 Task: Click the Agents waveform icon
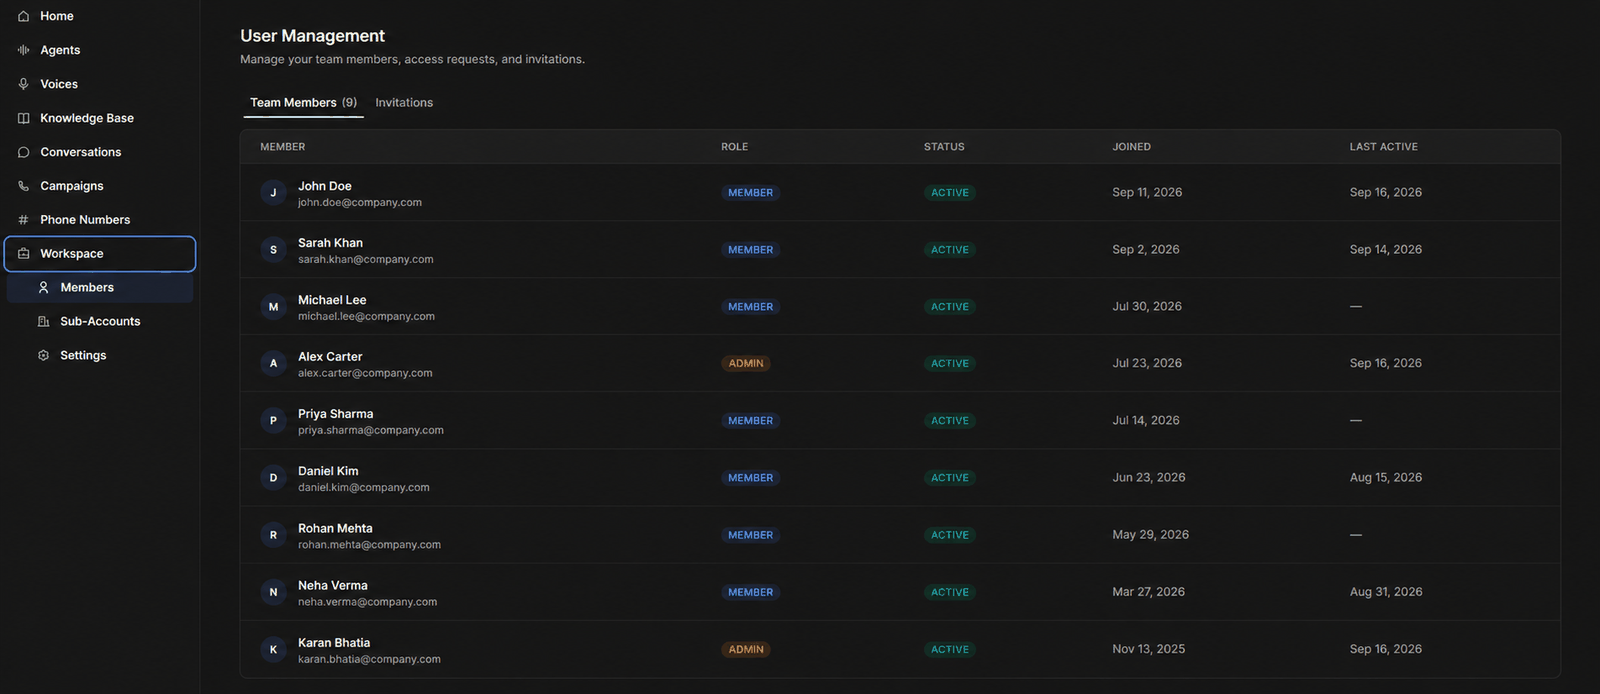(23, 50)
